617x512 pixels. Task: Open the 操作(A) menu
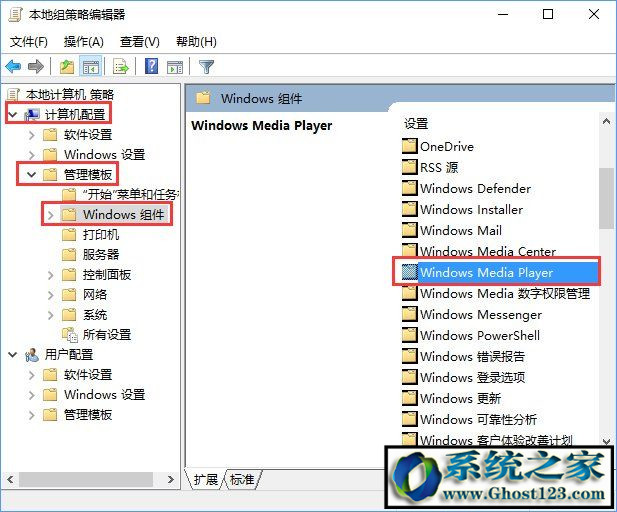[83, 42]
